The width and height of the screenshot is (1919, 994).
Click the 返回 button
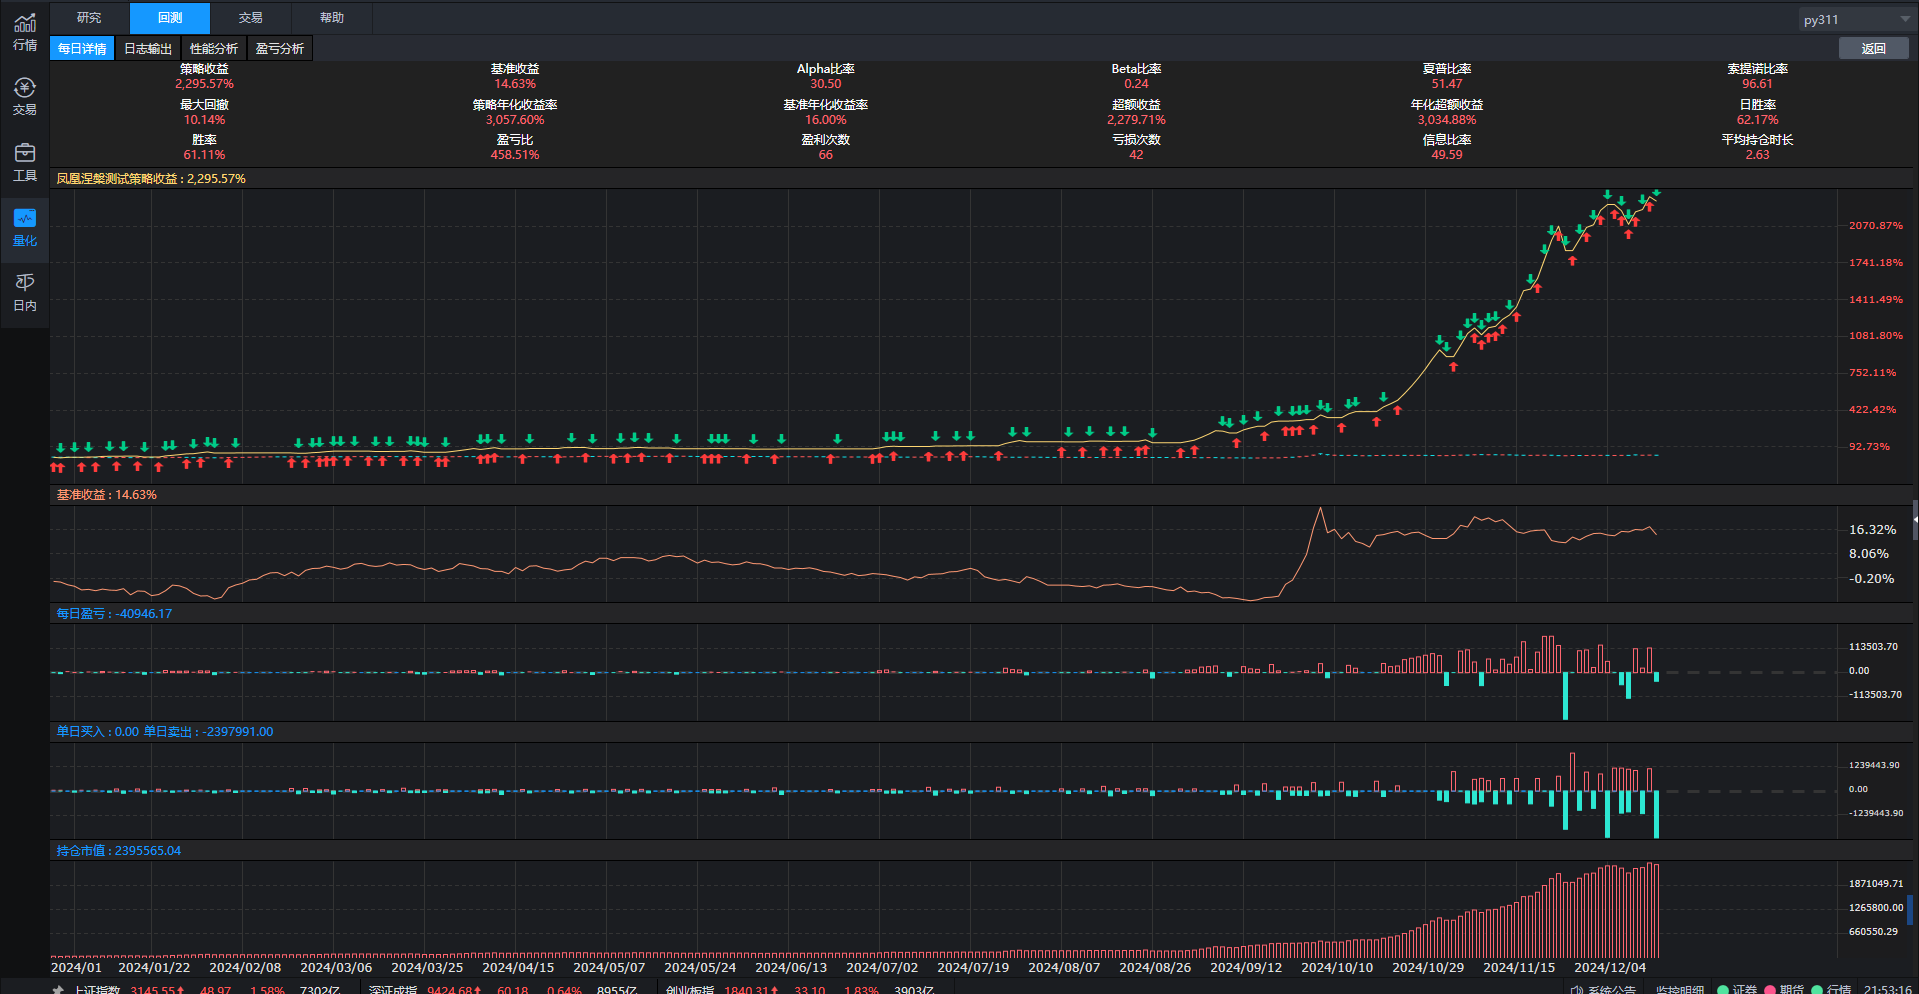click(x=1873, y=48)
